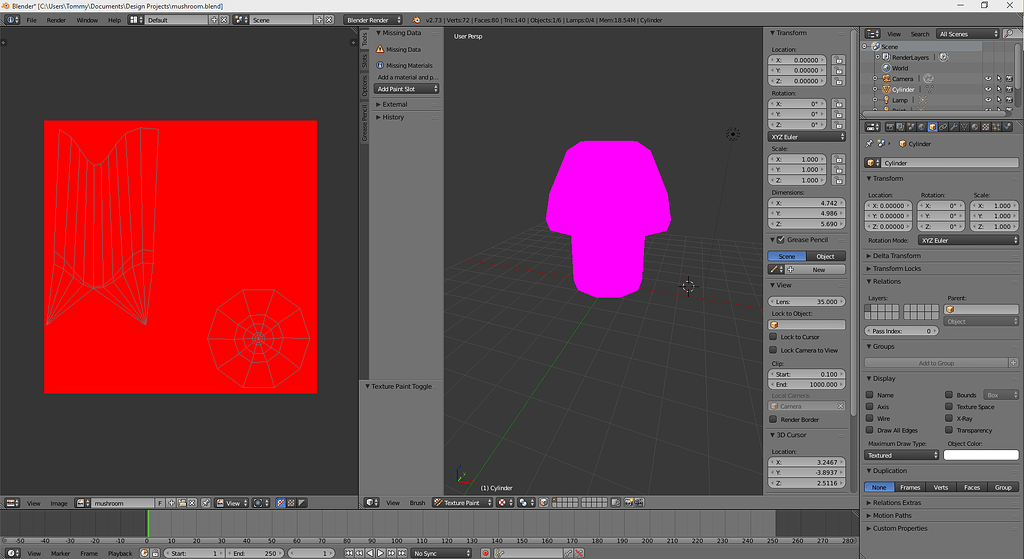Enable the X-Ray display checkbox
1024x559 pixels.
click(949, 418)
